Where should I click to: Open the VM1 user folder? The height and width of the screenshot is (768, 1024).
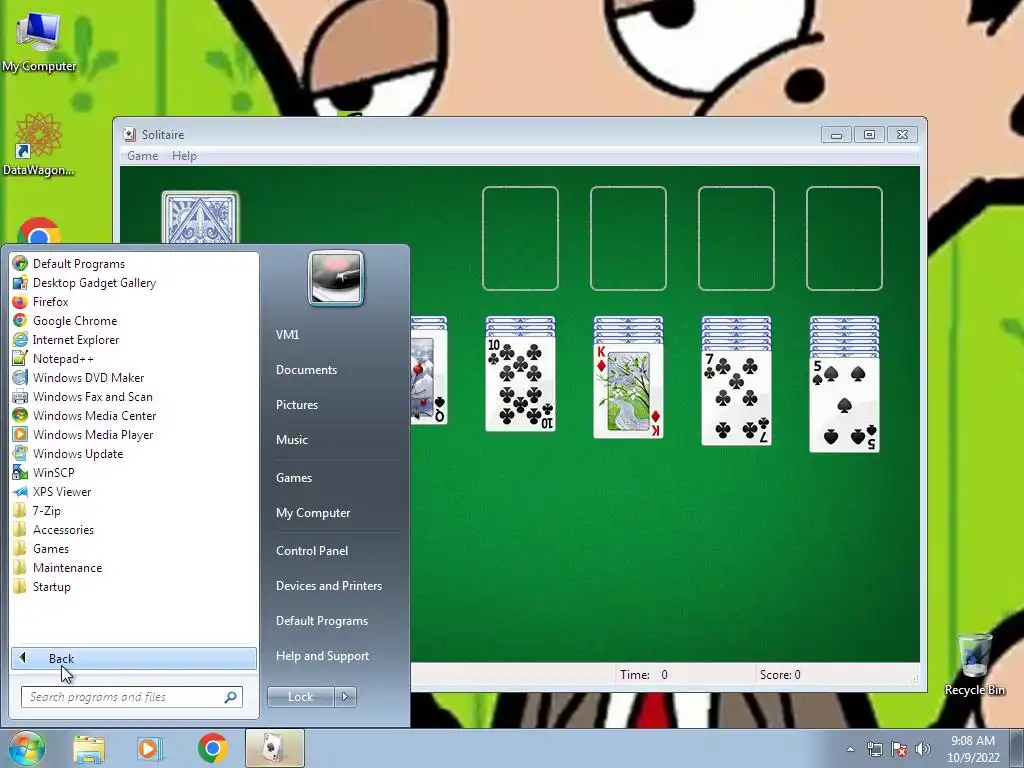coord(336,334)
